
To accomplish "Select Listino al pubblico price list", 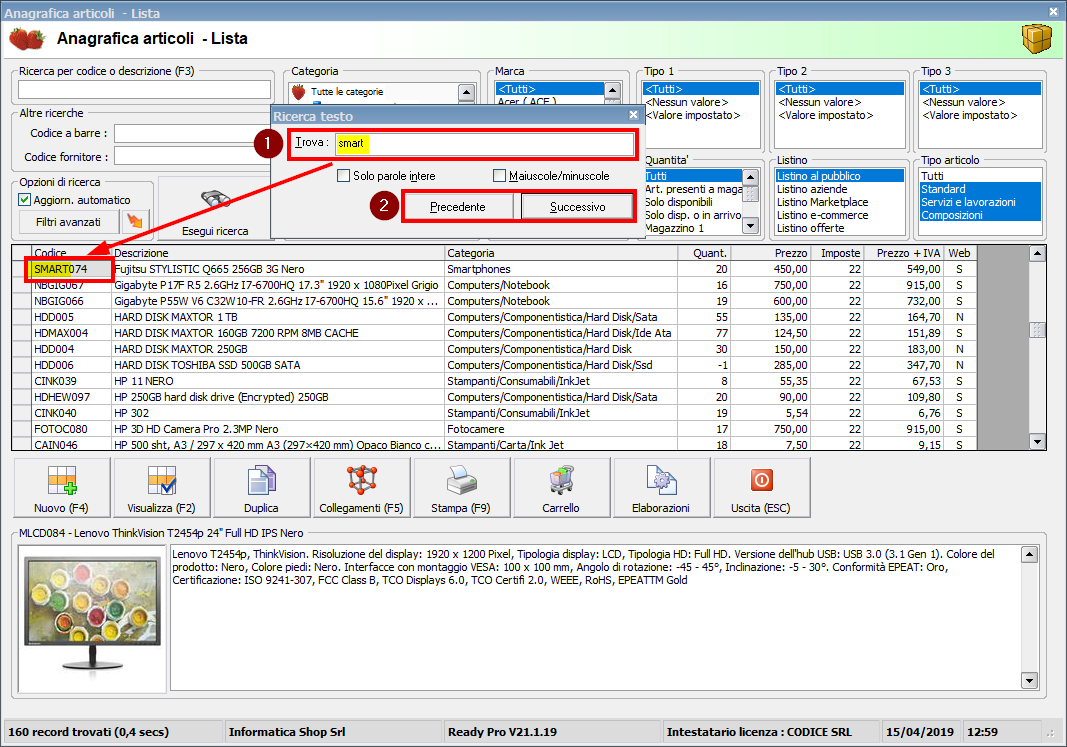I will (x=840, y=176).
